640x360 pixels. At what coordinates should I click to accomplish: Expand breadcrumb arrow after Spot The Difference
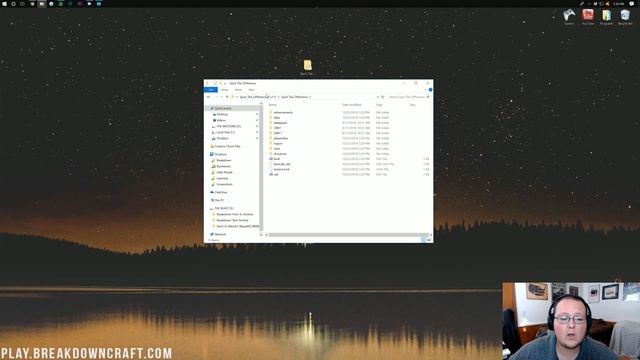(x=310, y=97)
